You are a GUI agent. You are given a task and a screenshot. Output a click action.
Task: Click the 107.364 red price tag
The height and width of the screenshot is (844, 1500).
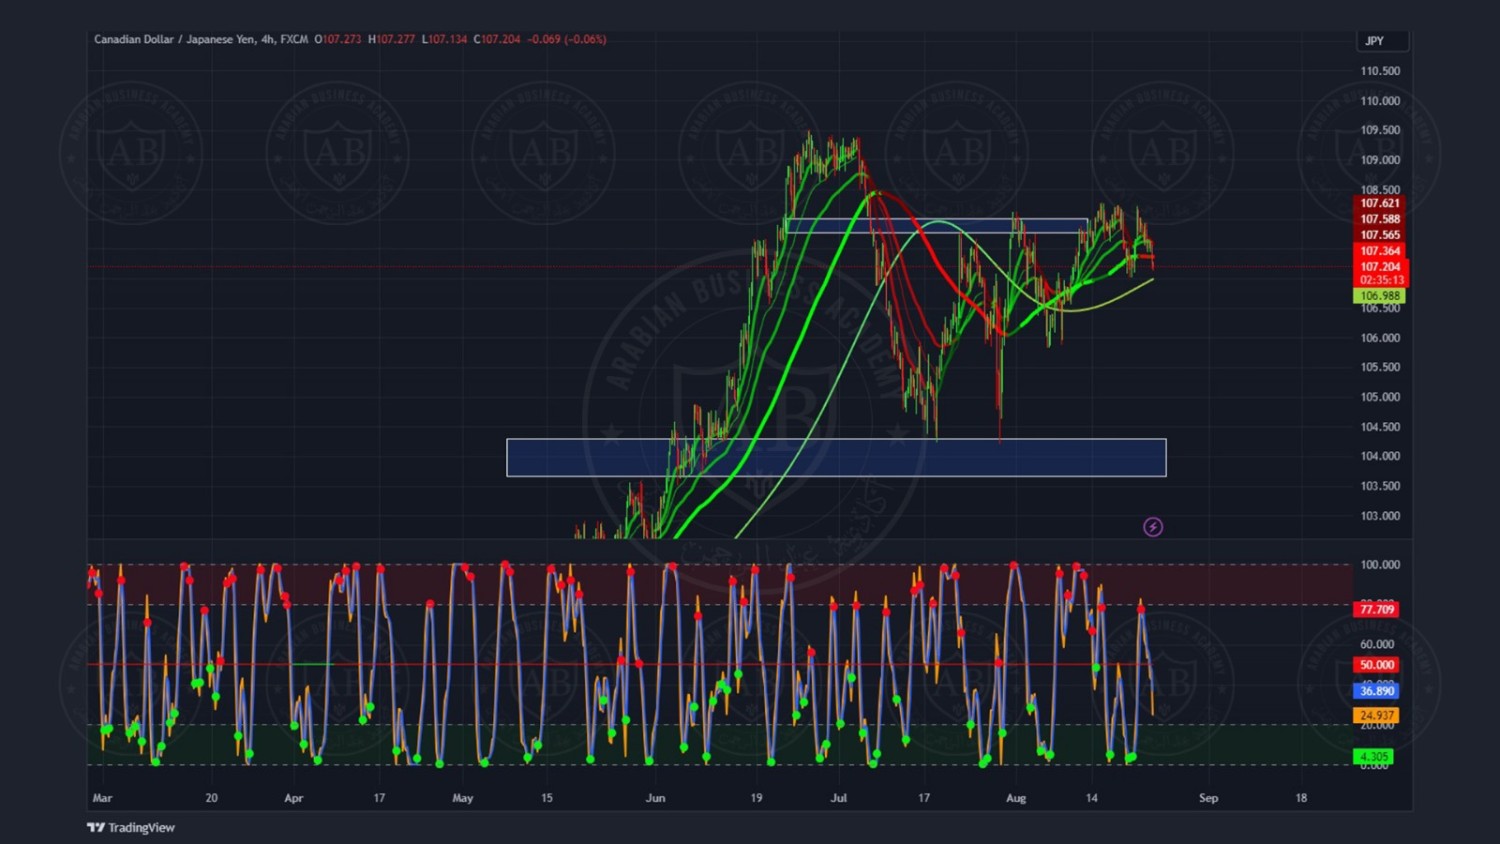[x=1380, y=251]
